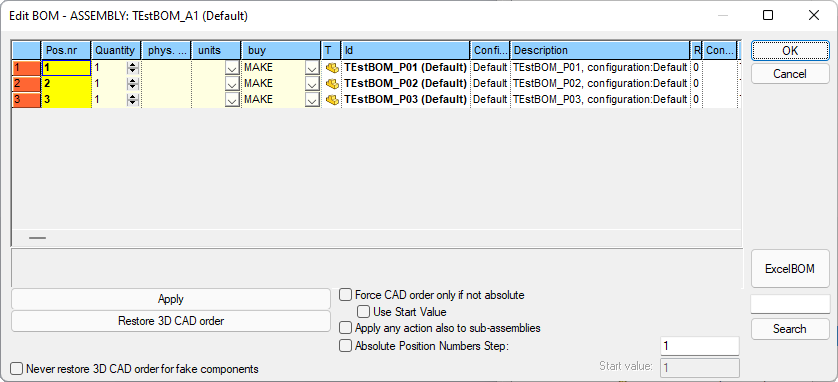Click the disabled Start value field

pyautogui.click(x=700, y=368)
